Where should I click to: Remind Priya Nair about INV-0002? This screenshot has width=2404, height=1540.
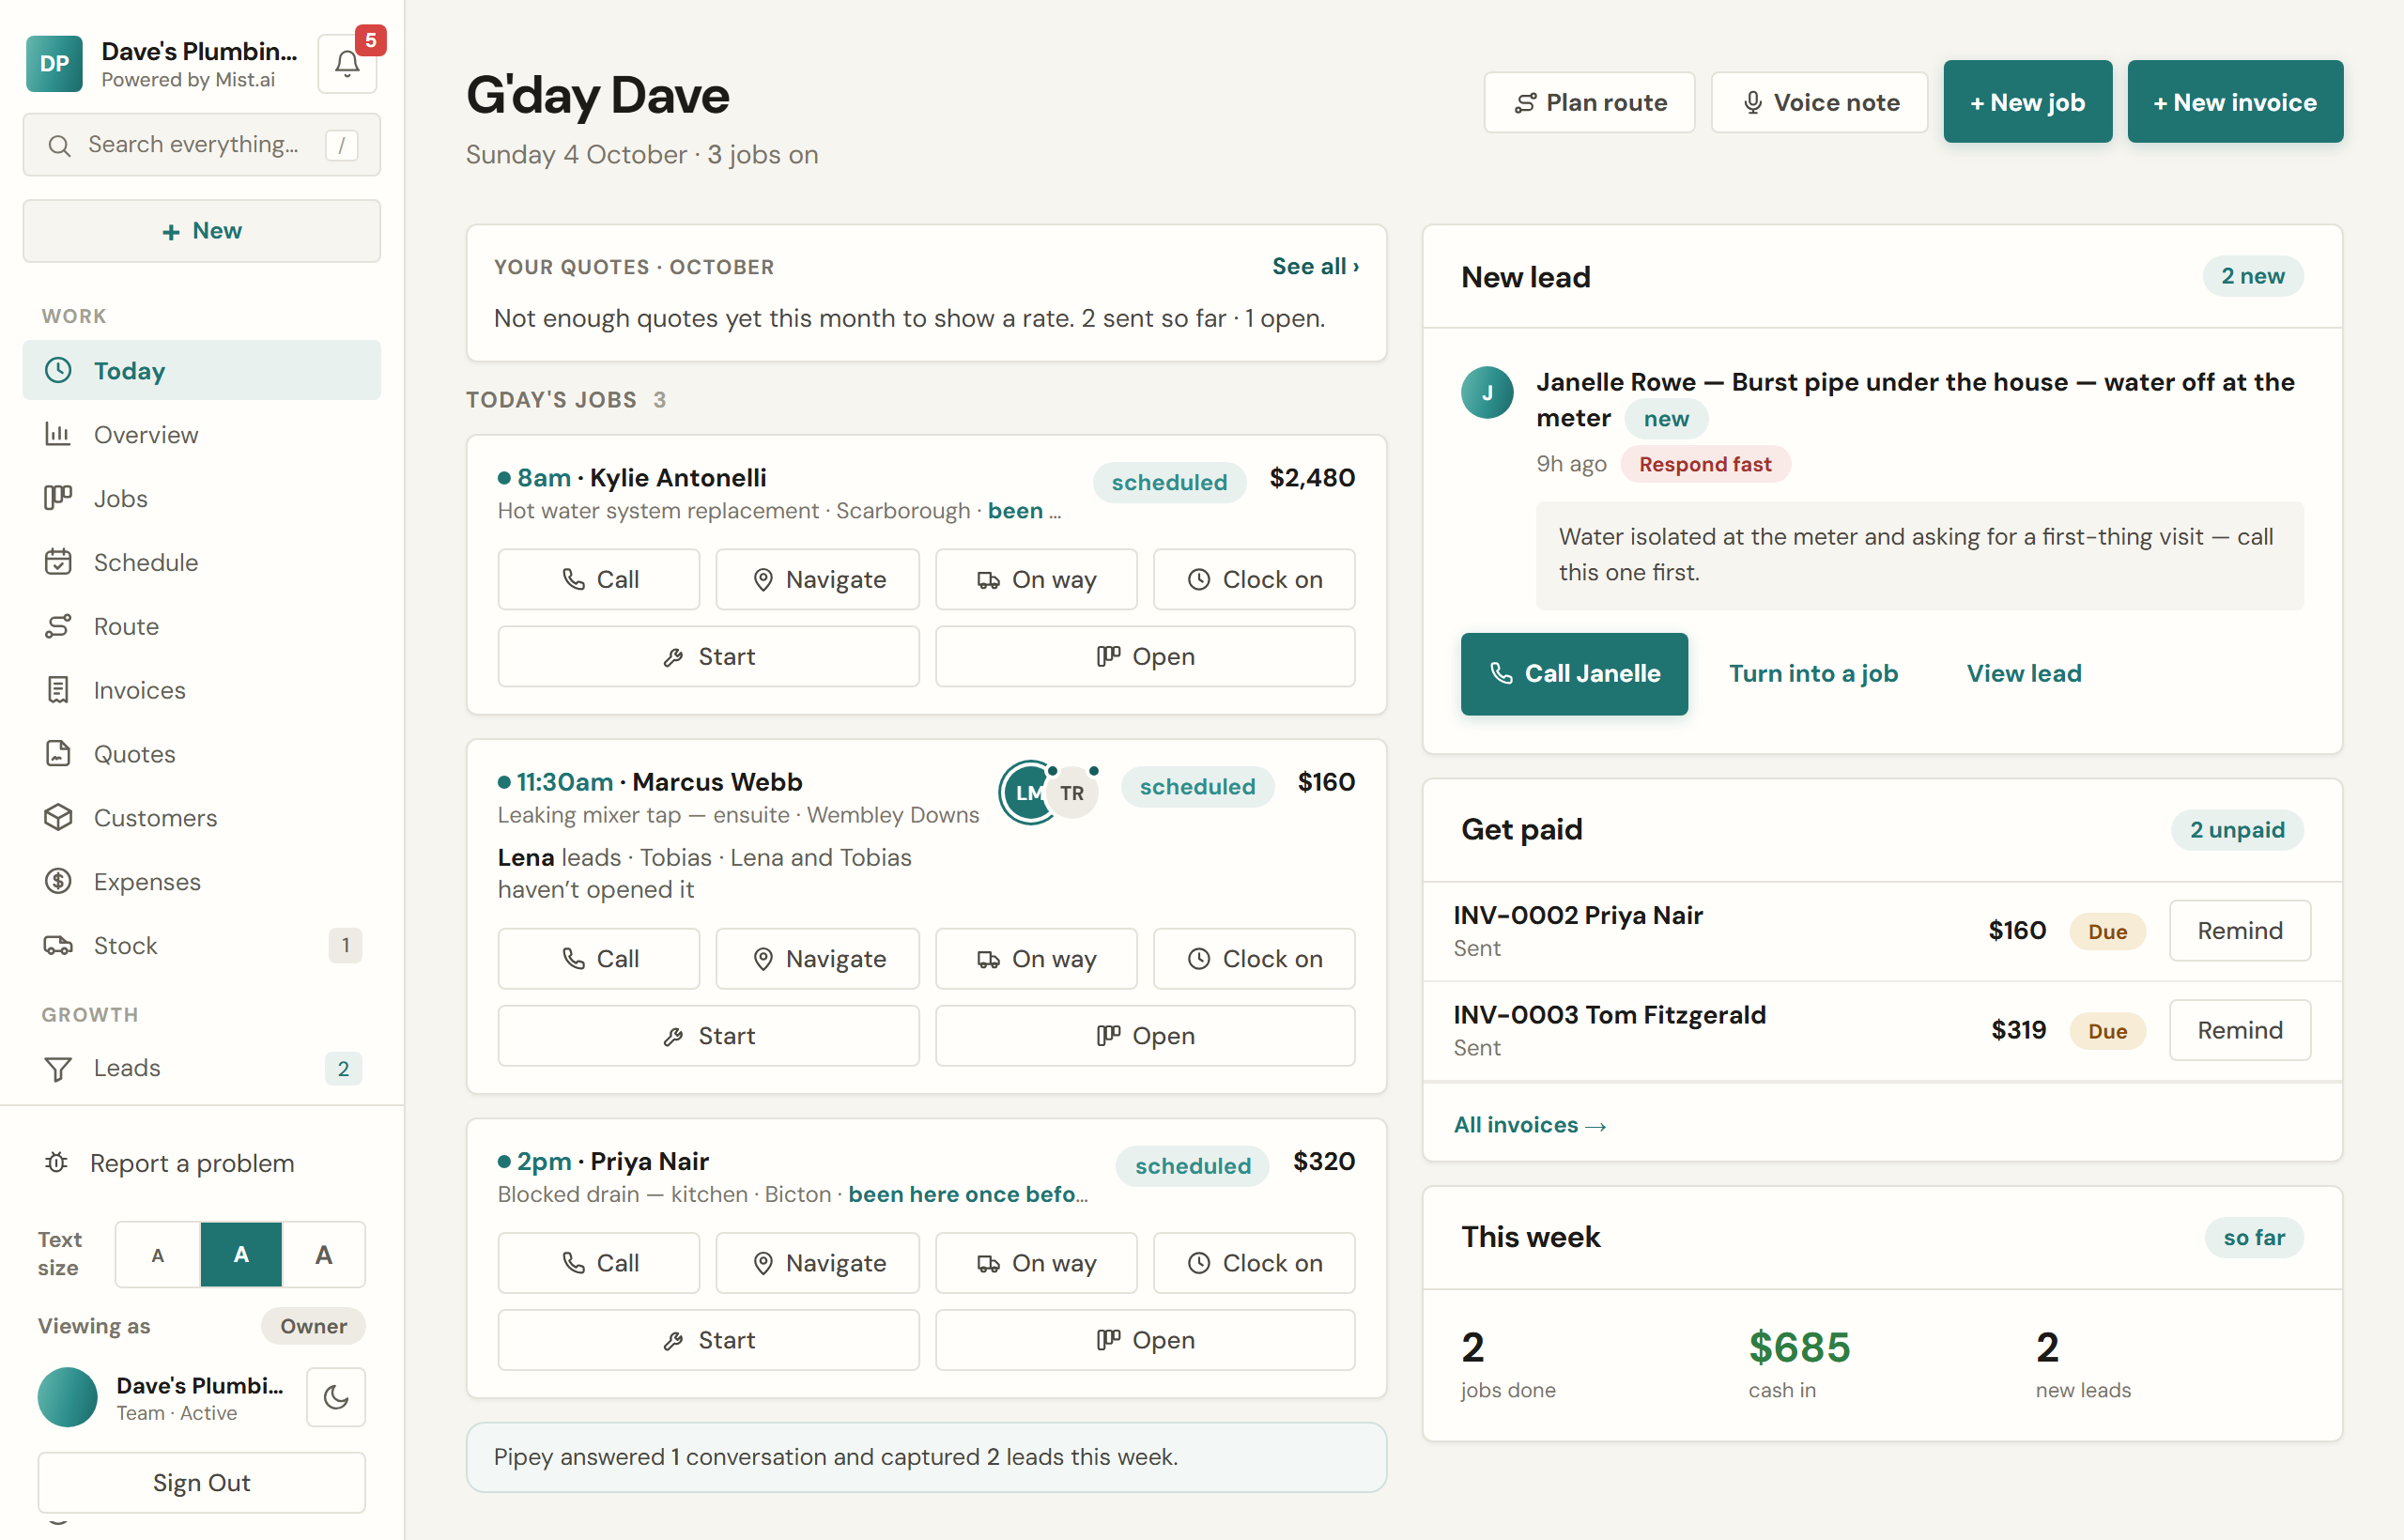2239,931
